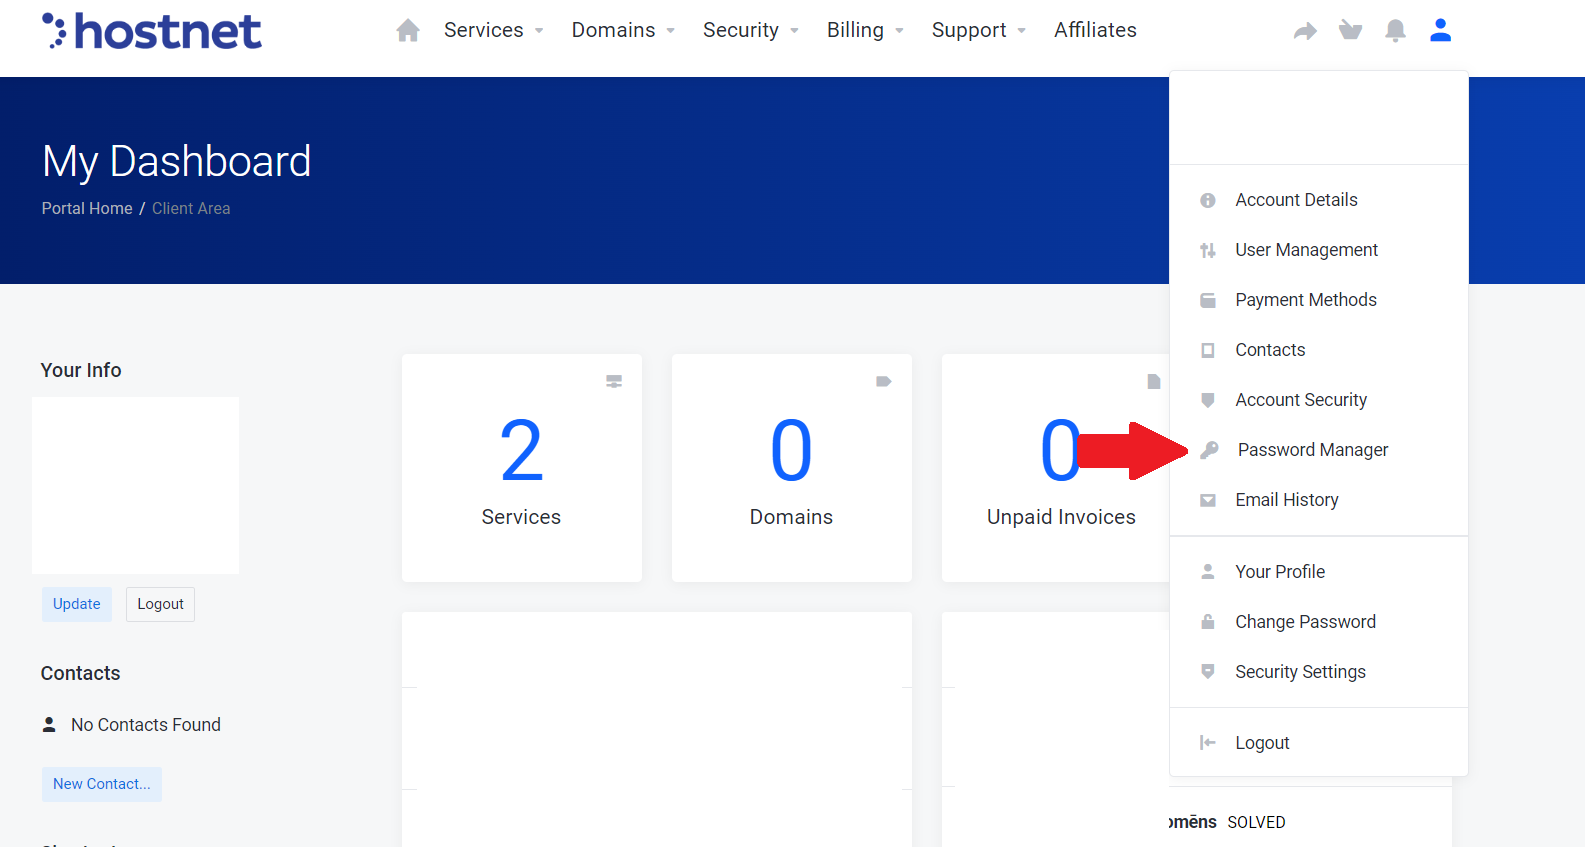Click the hostnet logo
Image resolution: width=1585 pixels, height=847 pixels.
[152, 31]
